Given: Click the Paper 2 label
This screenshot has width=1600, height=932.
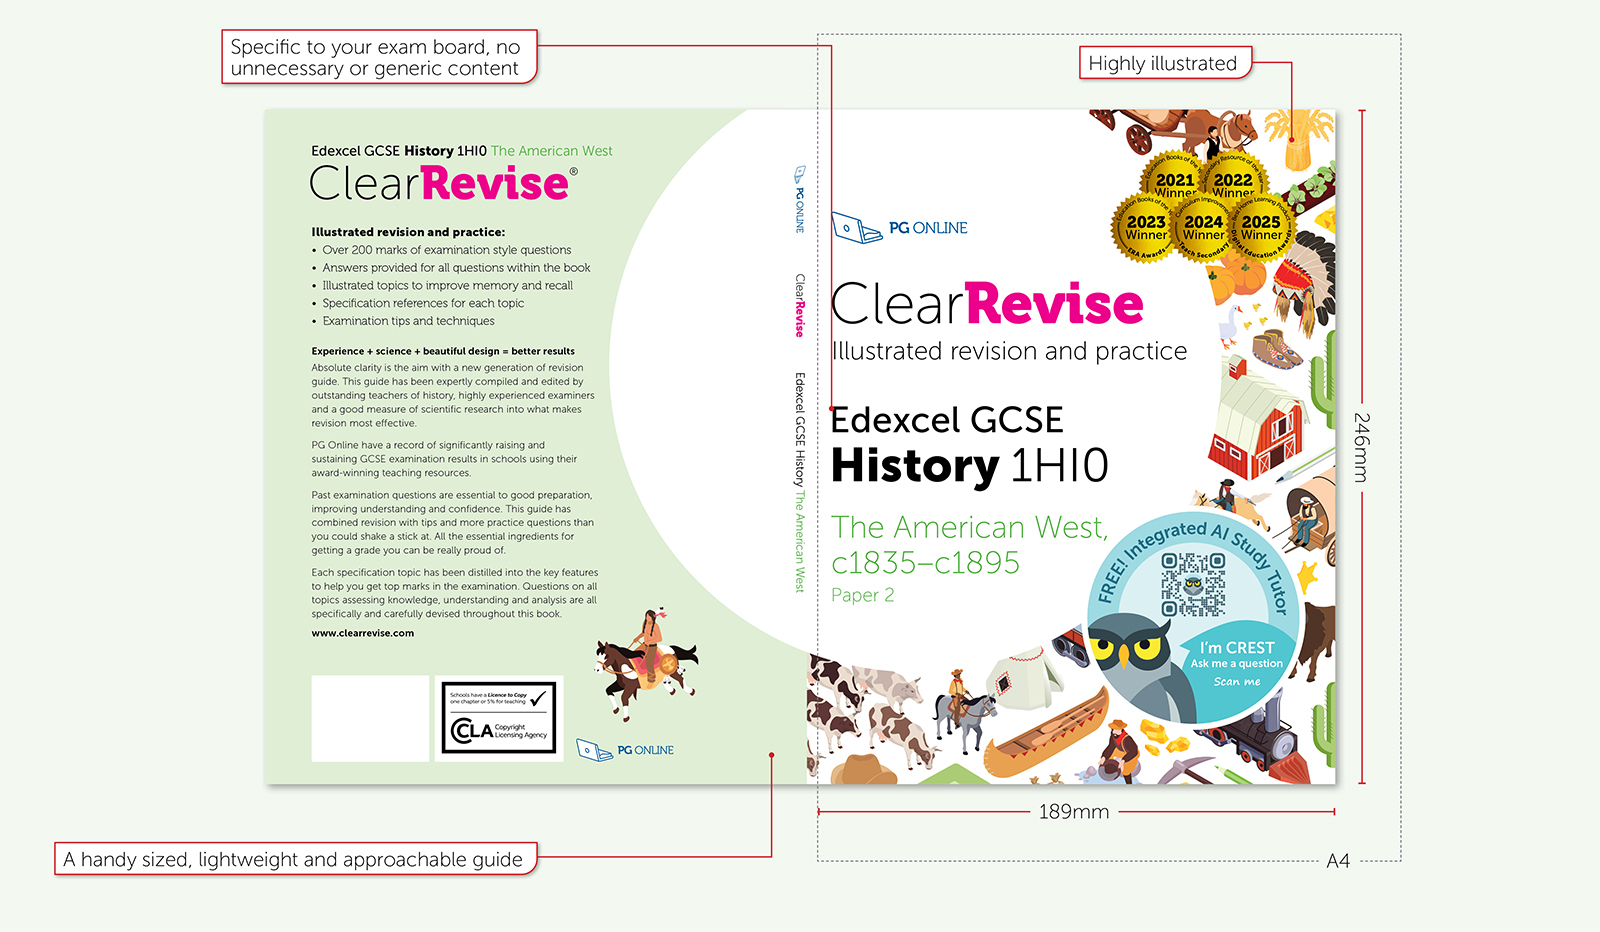Looking at the screenshot, I should click(x=864, y=594).
